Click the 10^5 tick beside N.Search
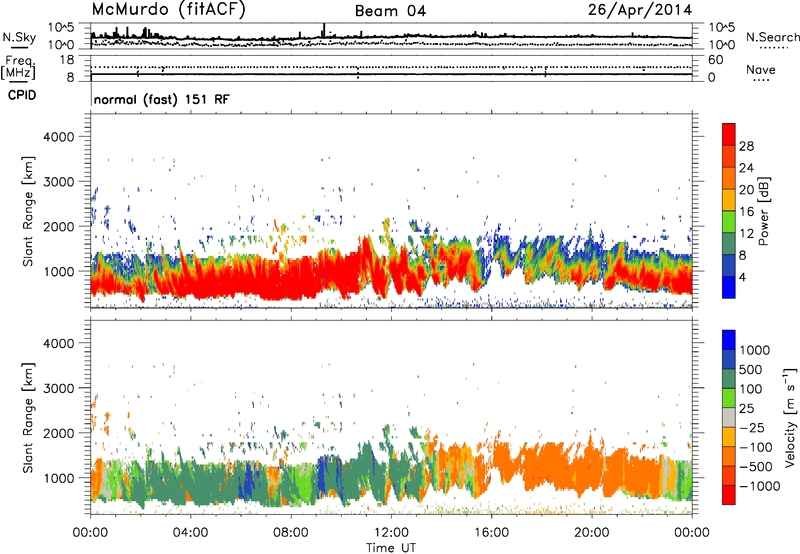The width and height of the screenshot is (800, 554). pos(721,27)
